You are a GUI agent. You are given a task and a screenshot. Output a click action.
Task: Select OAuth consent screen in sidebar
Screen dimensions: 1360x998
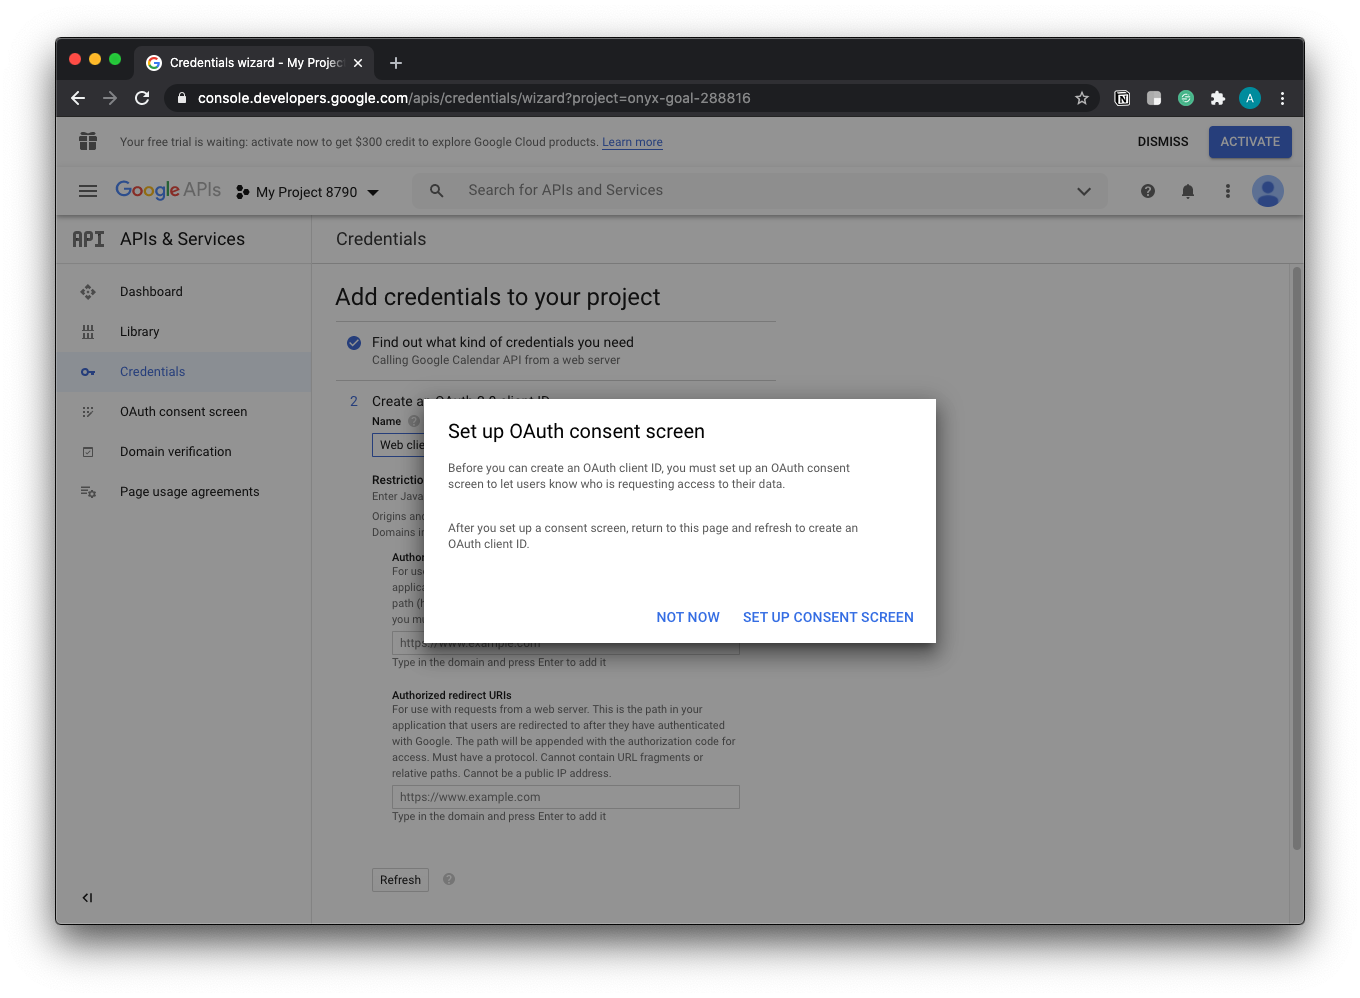click(183, 412)
